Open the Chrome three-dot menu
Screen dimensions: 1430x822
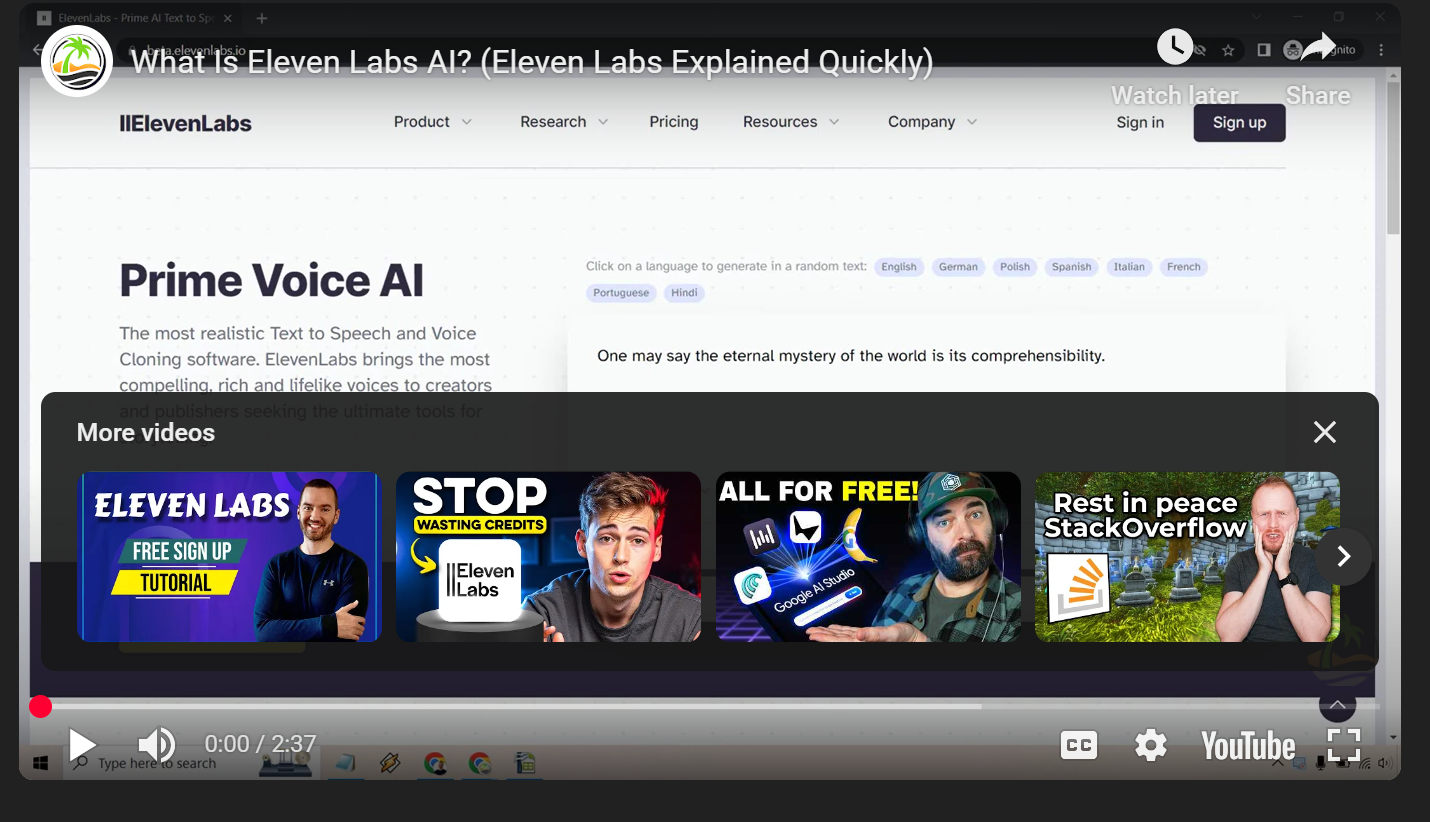[1381, 50]
